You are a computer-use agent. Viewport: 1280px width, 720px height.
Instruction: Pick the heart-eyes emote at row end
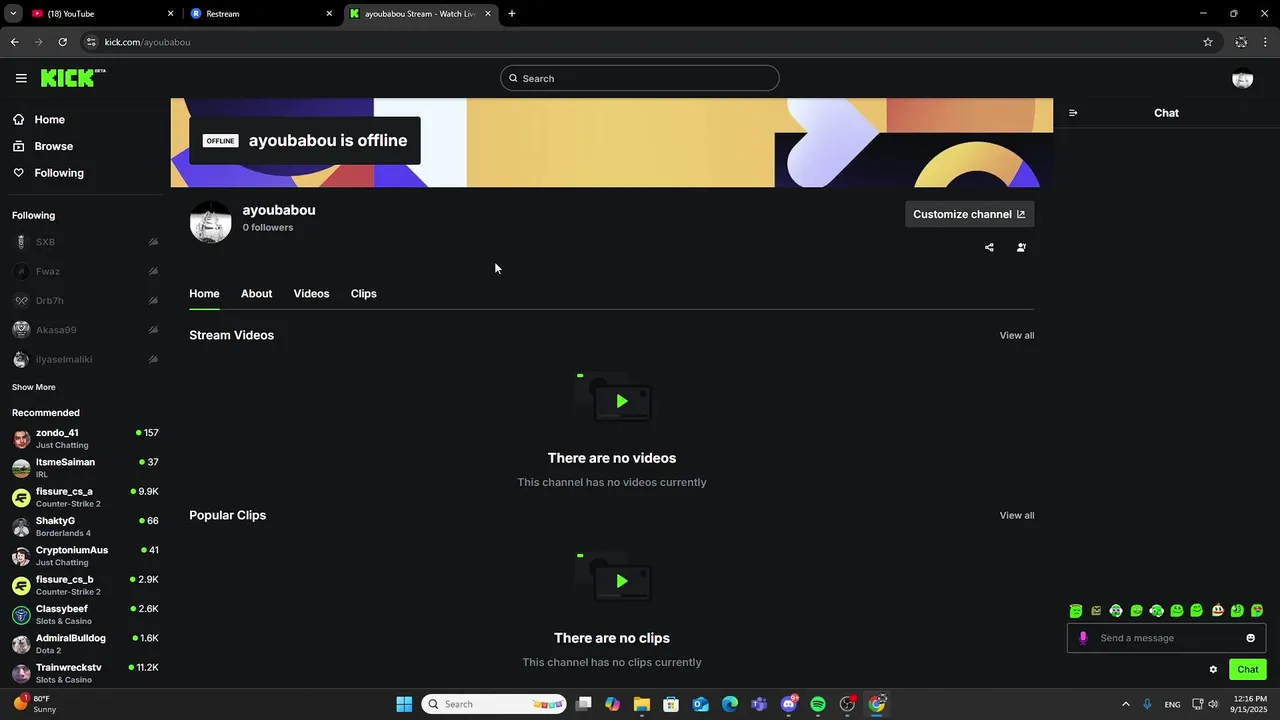pos(1257,611)
